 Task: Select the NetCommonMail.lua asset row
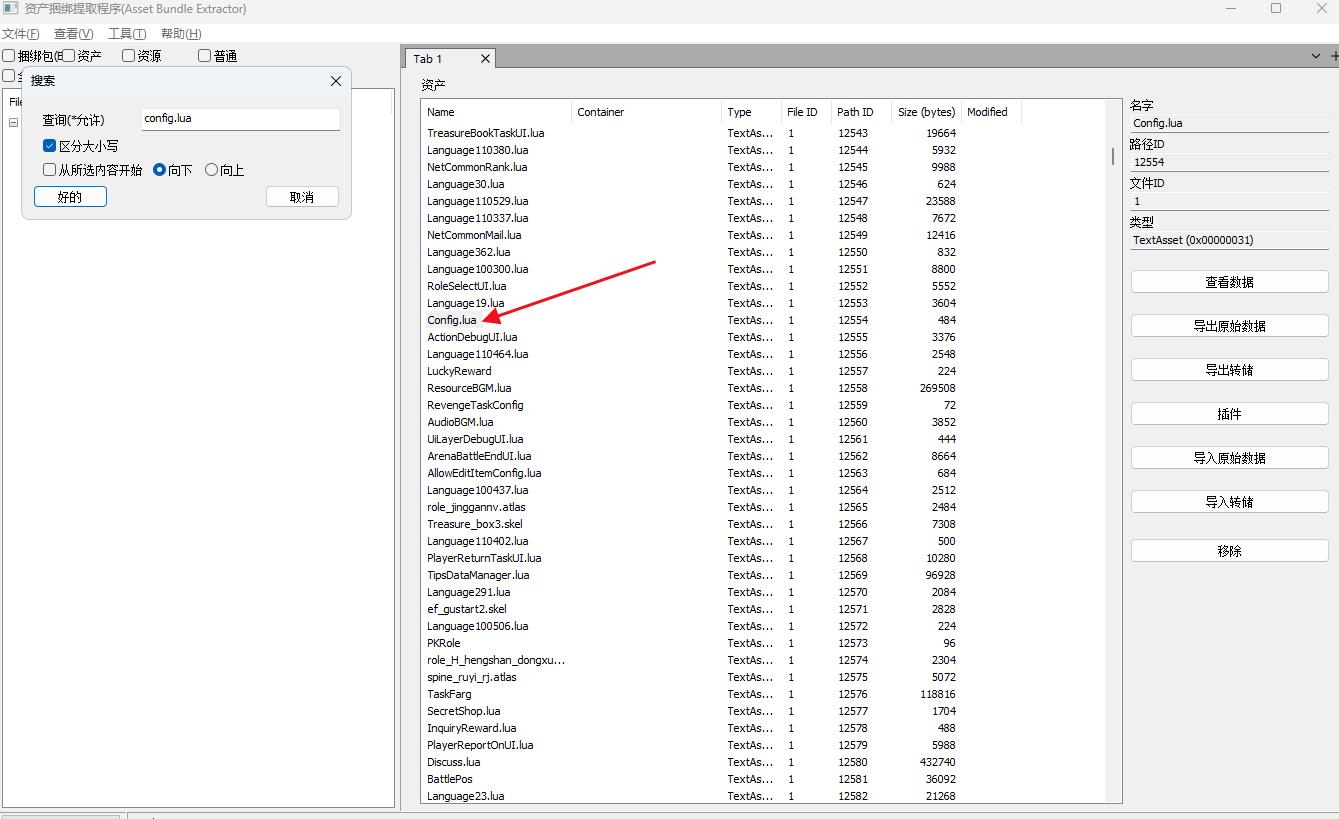point(691,235)
